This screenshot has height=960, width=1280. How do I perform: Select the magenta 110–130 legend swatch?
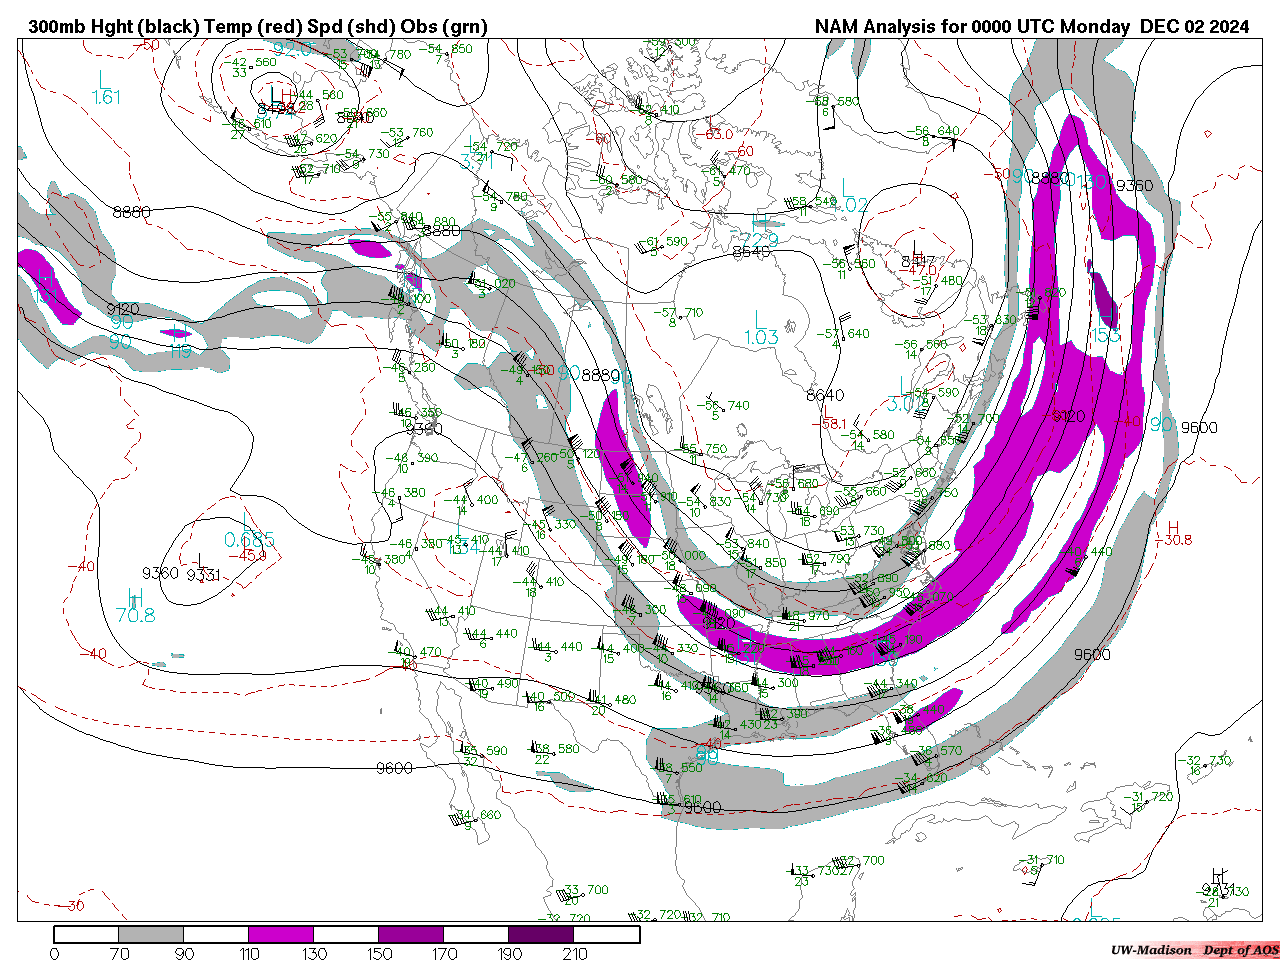click(x=281, y=935)
